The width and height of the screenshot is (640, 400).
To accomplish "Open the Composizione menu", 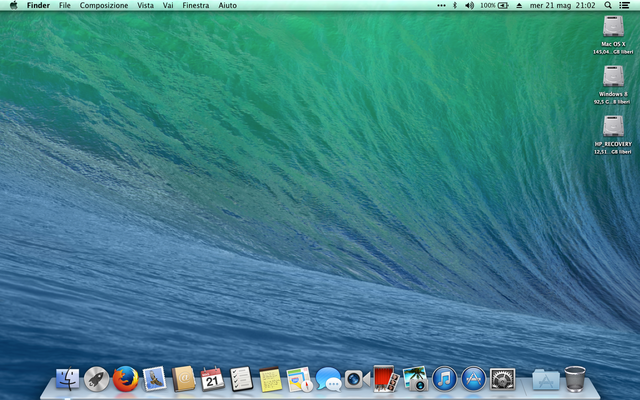I will pyautogui.click(x=104, y=5).
